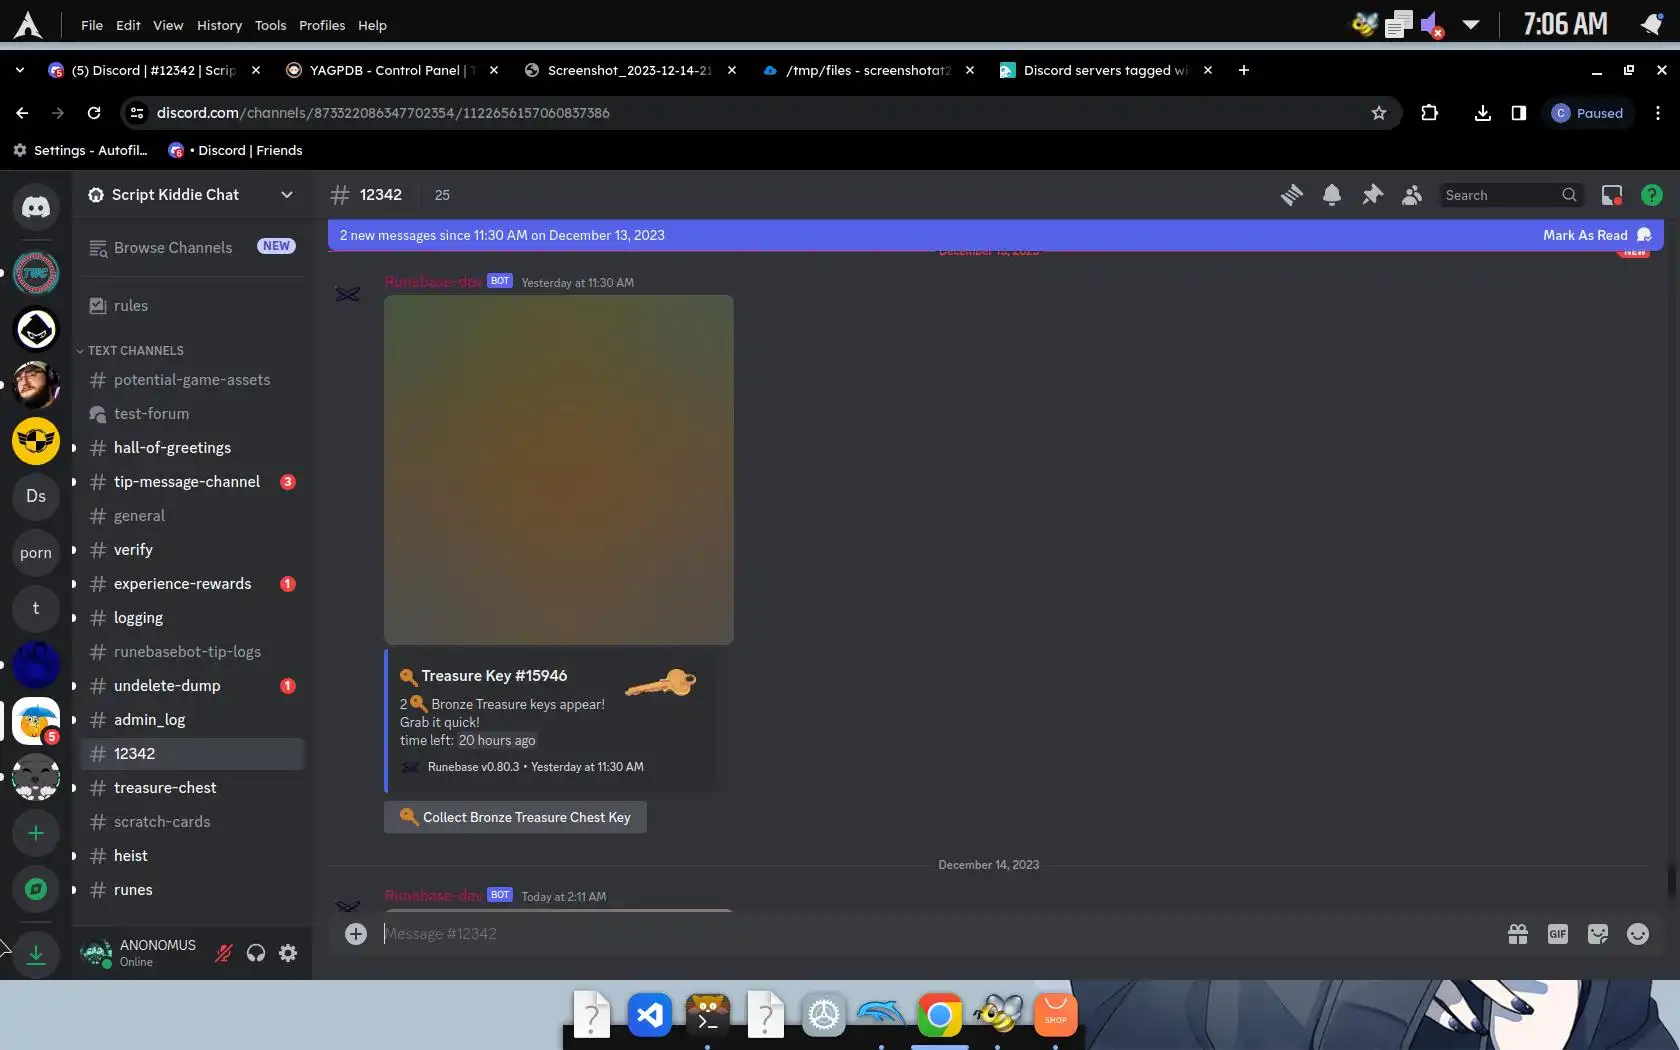1680x1050 pixels.
Task: Go back to the previous page
Action: click(x=22, y=113)
